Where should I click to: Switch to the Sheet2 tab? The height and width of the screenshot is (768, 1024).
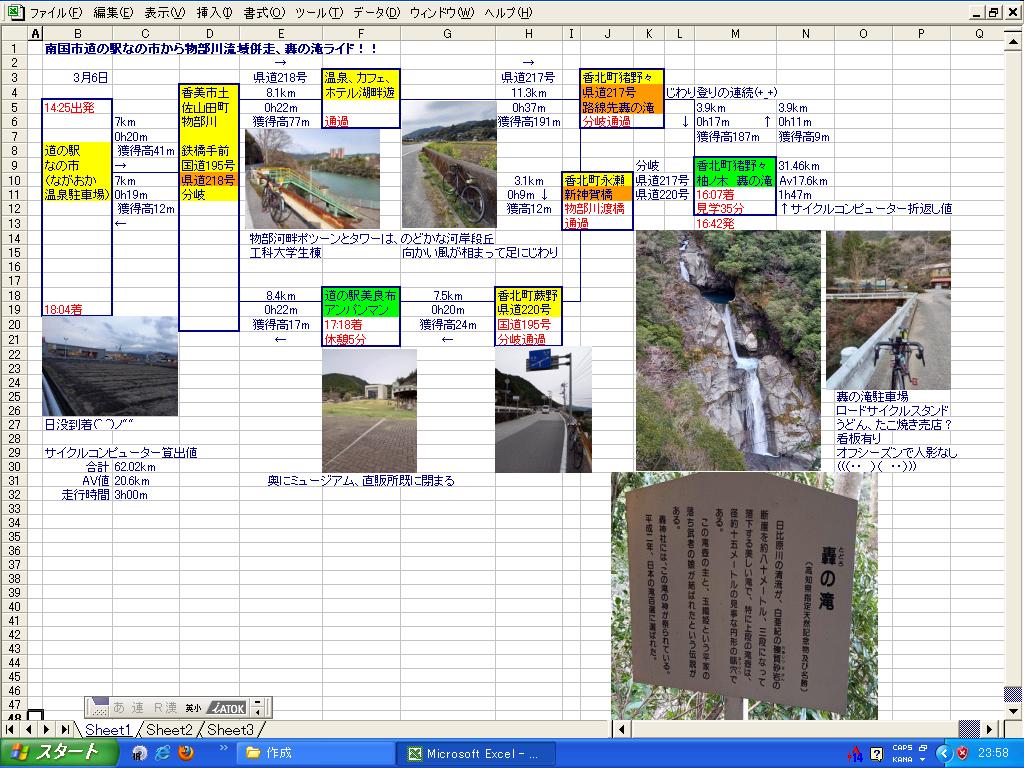pos(168,730)
